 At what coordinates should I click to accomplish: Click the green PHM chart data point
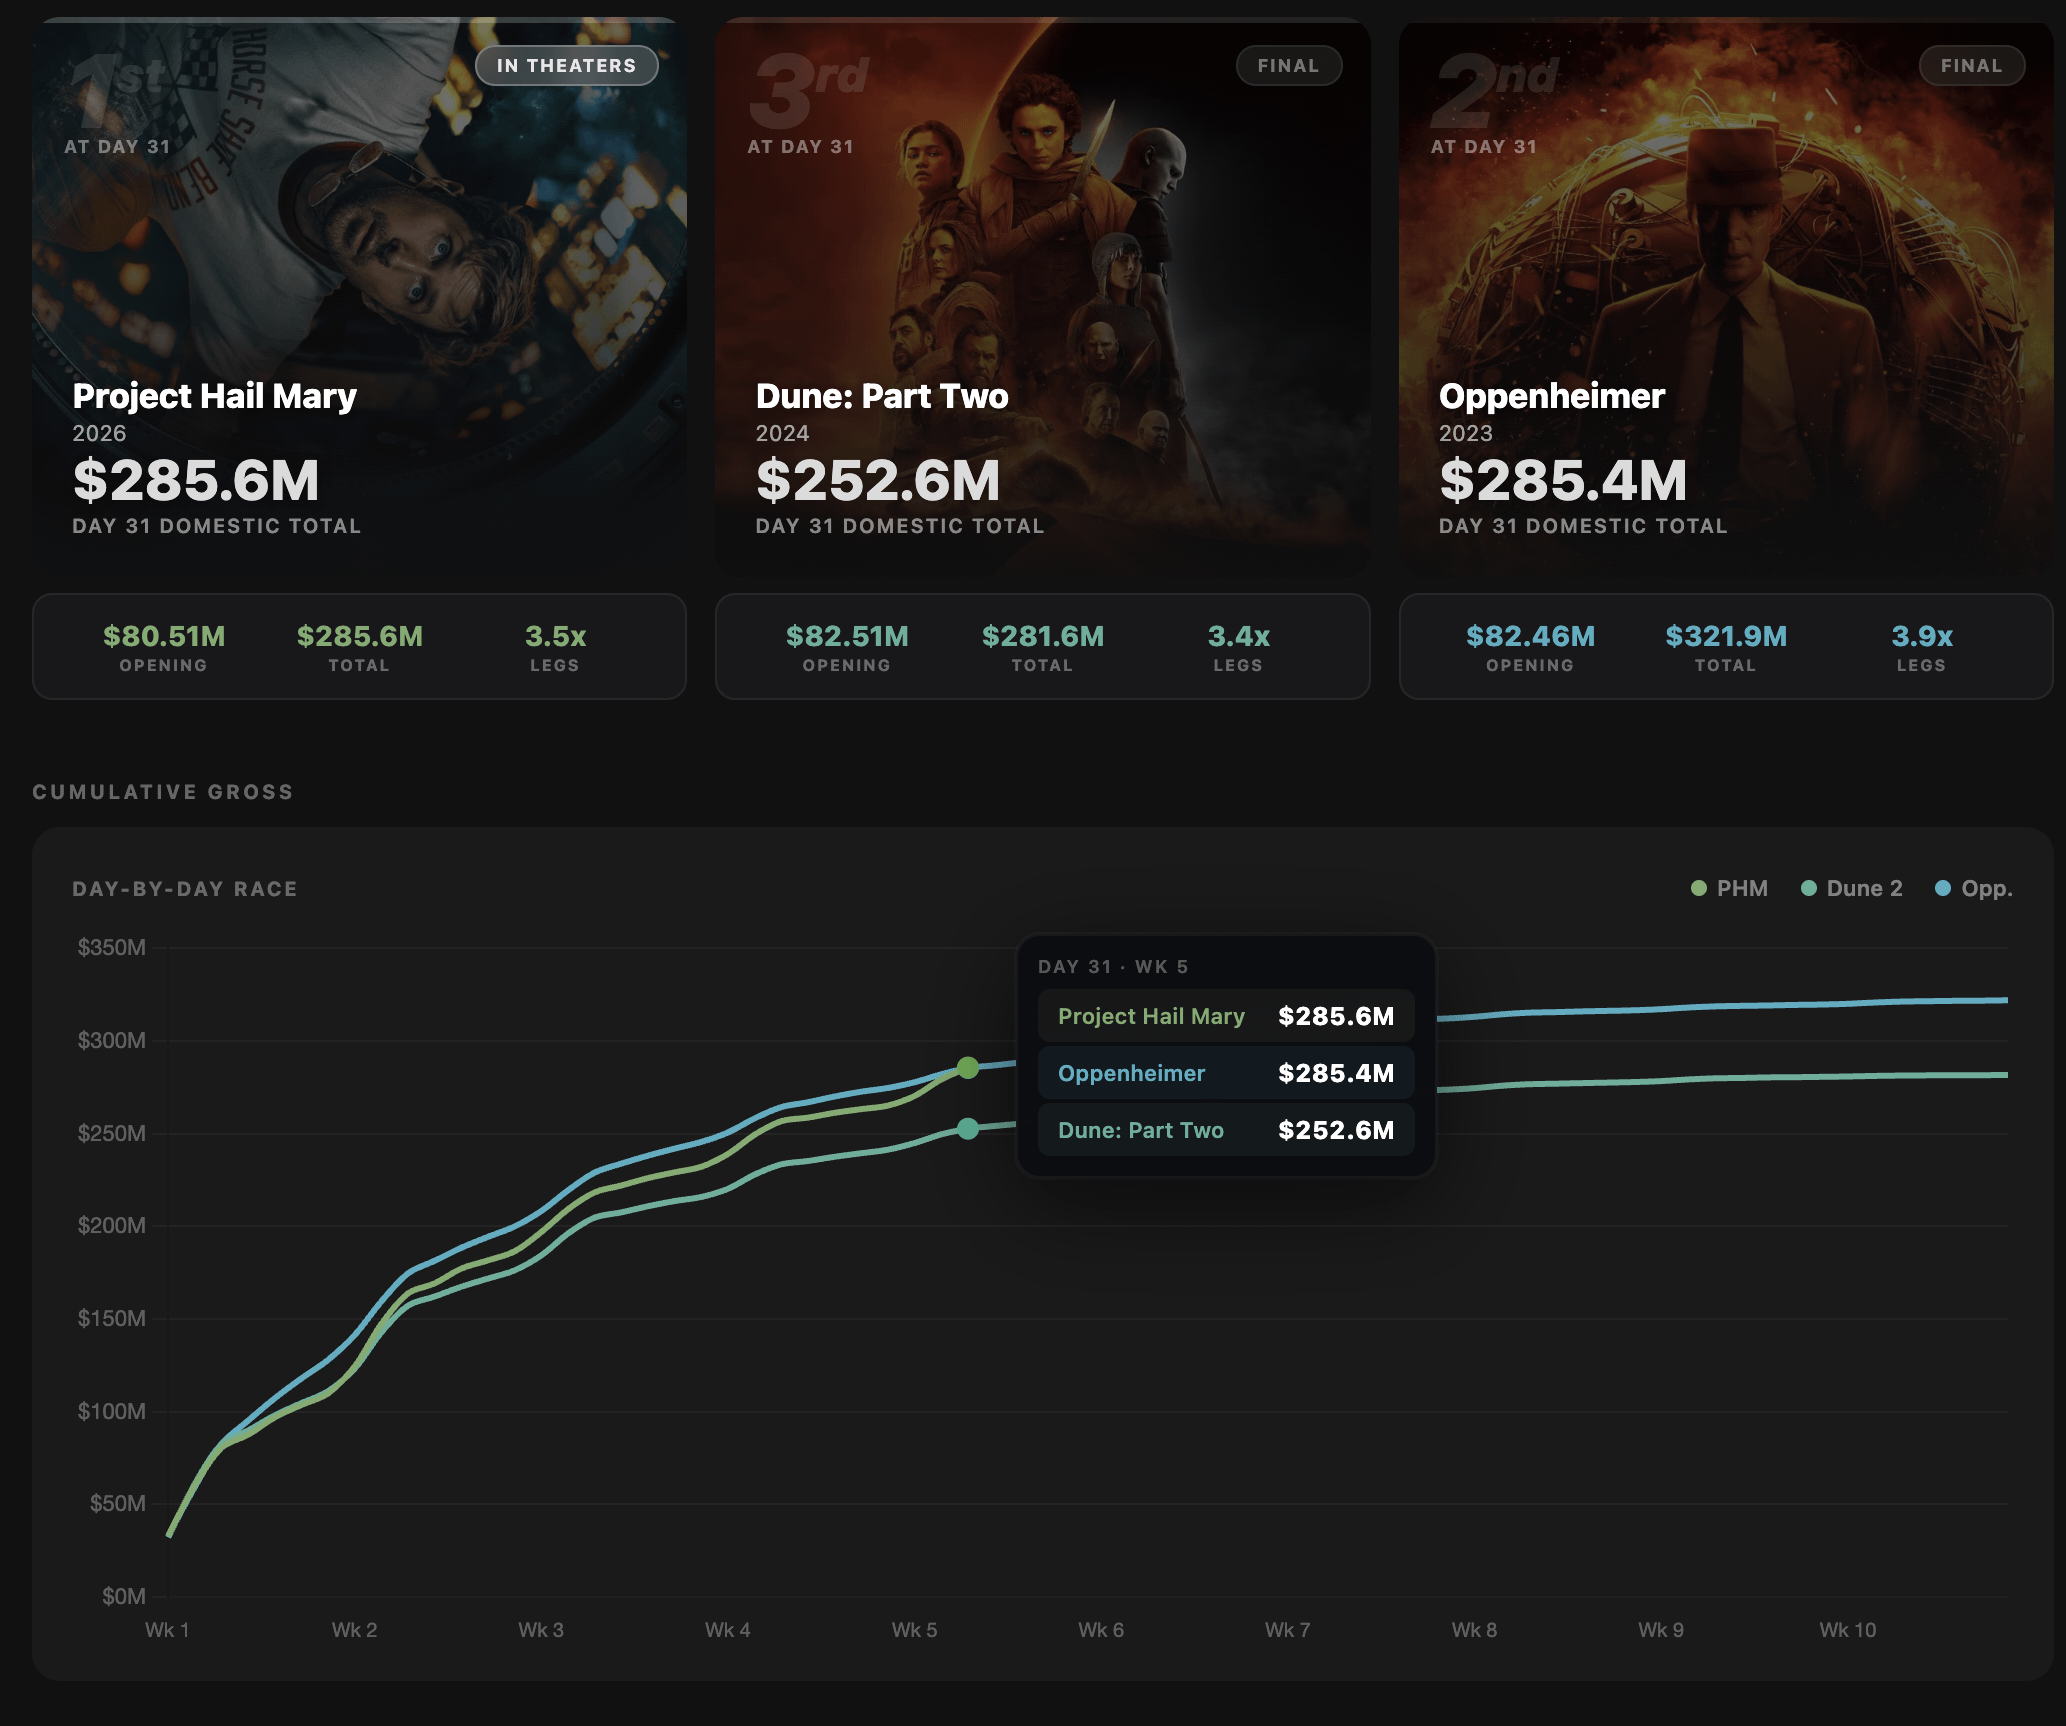coord(968,1067)
